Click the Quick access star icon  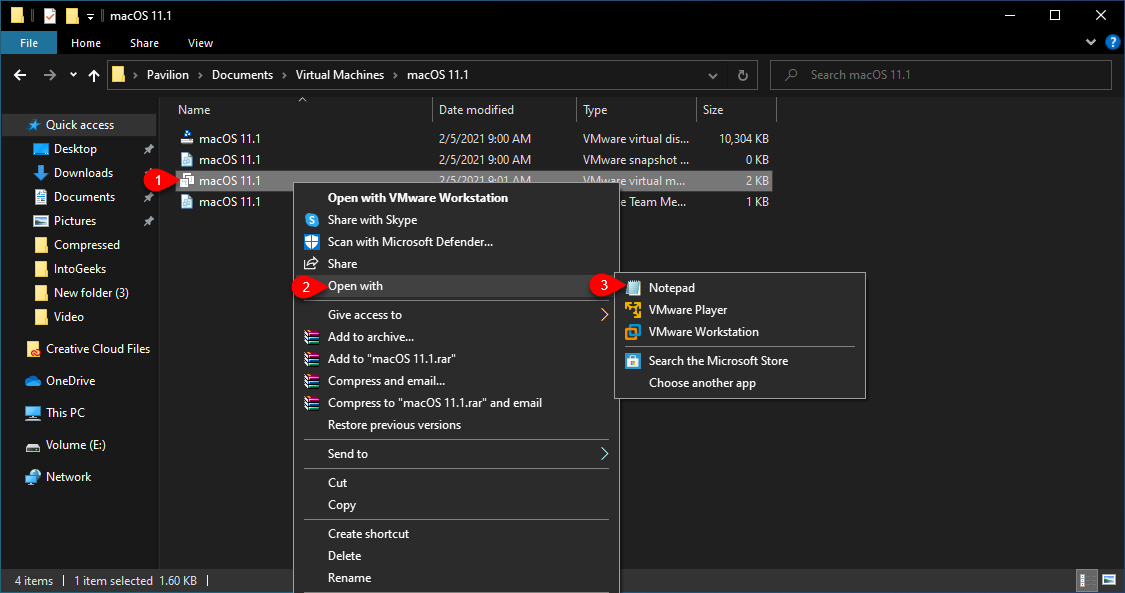(34, 125)
